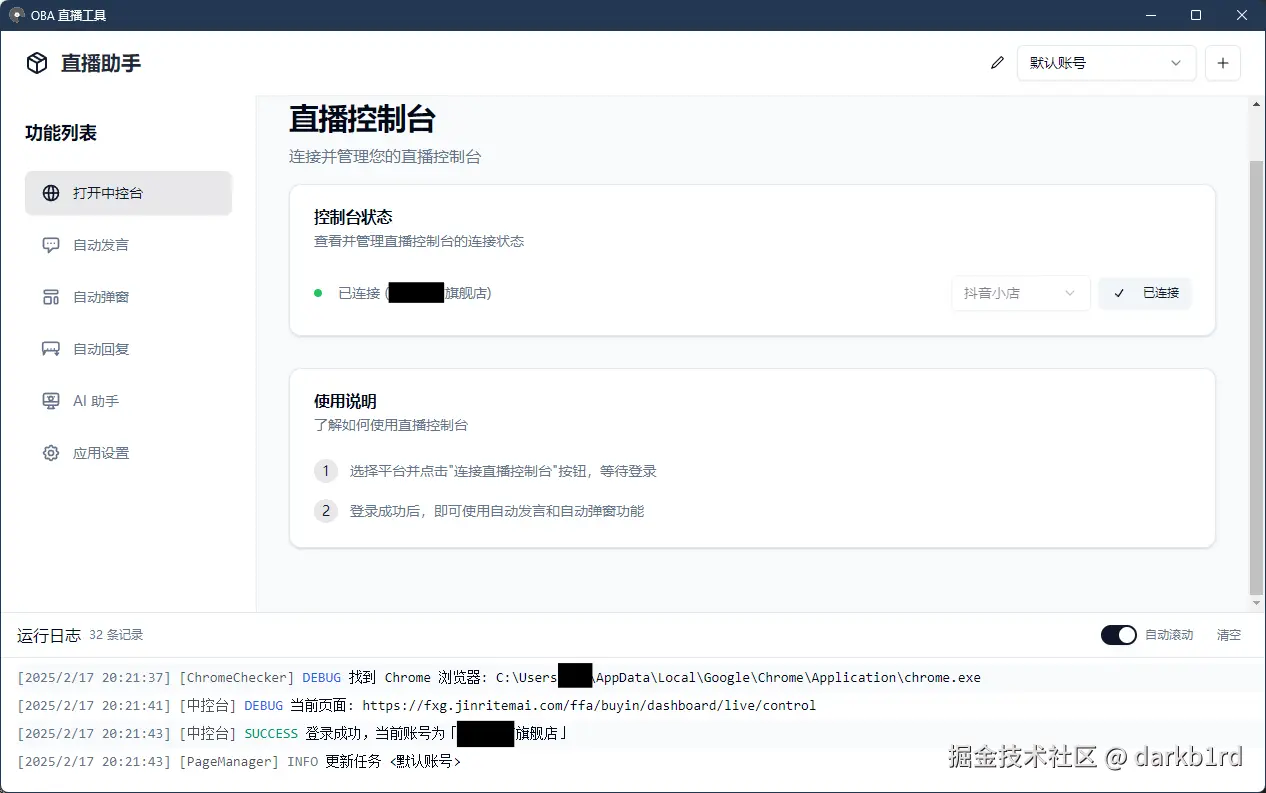Click the OBA app icon in title bar
This screenshot has width=1266, height=793.
point(16,15)
